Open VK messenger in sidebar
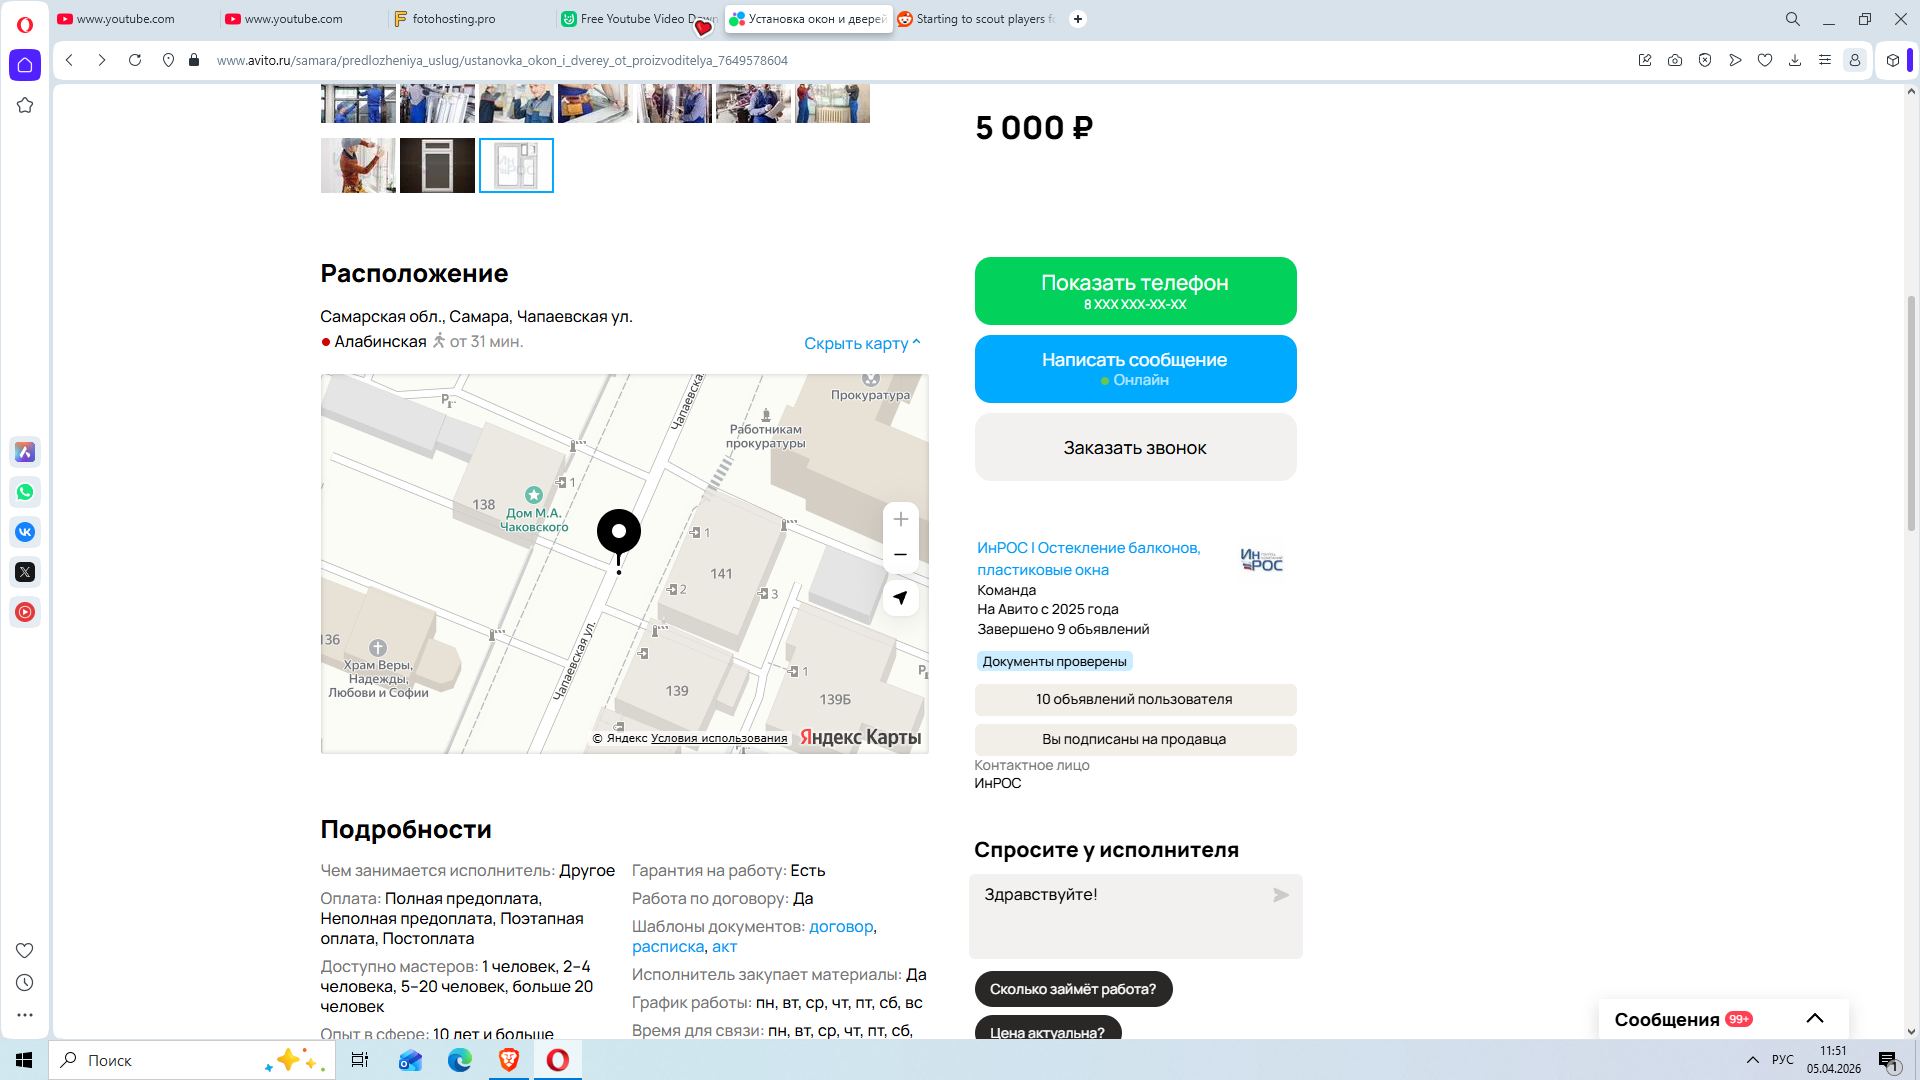The height and width of the screenshot is (1080, 1920). click(x=25, y=532)
